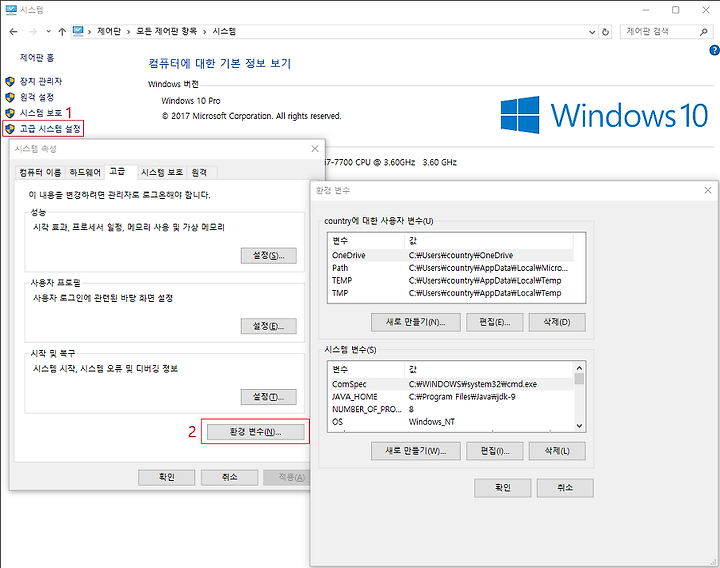Click shield icon beside 장치 관리자
The width and height of the screenshot is (720, 568).
[10, 82]
